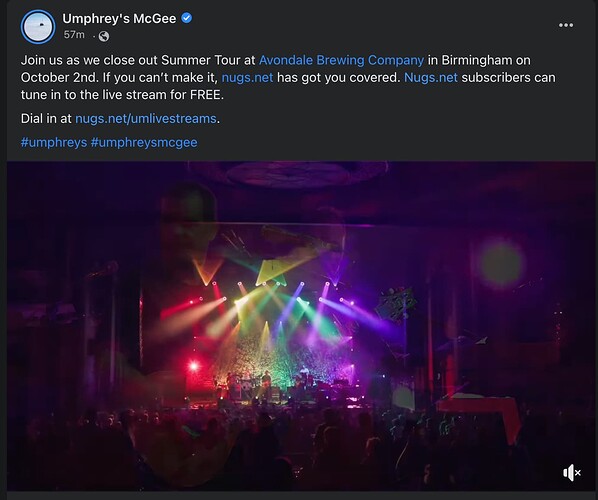Open the Avondale Brewing Company link
This screenshot has height=500, width=598.
[x=341, y=60]
